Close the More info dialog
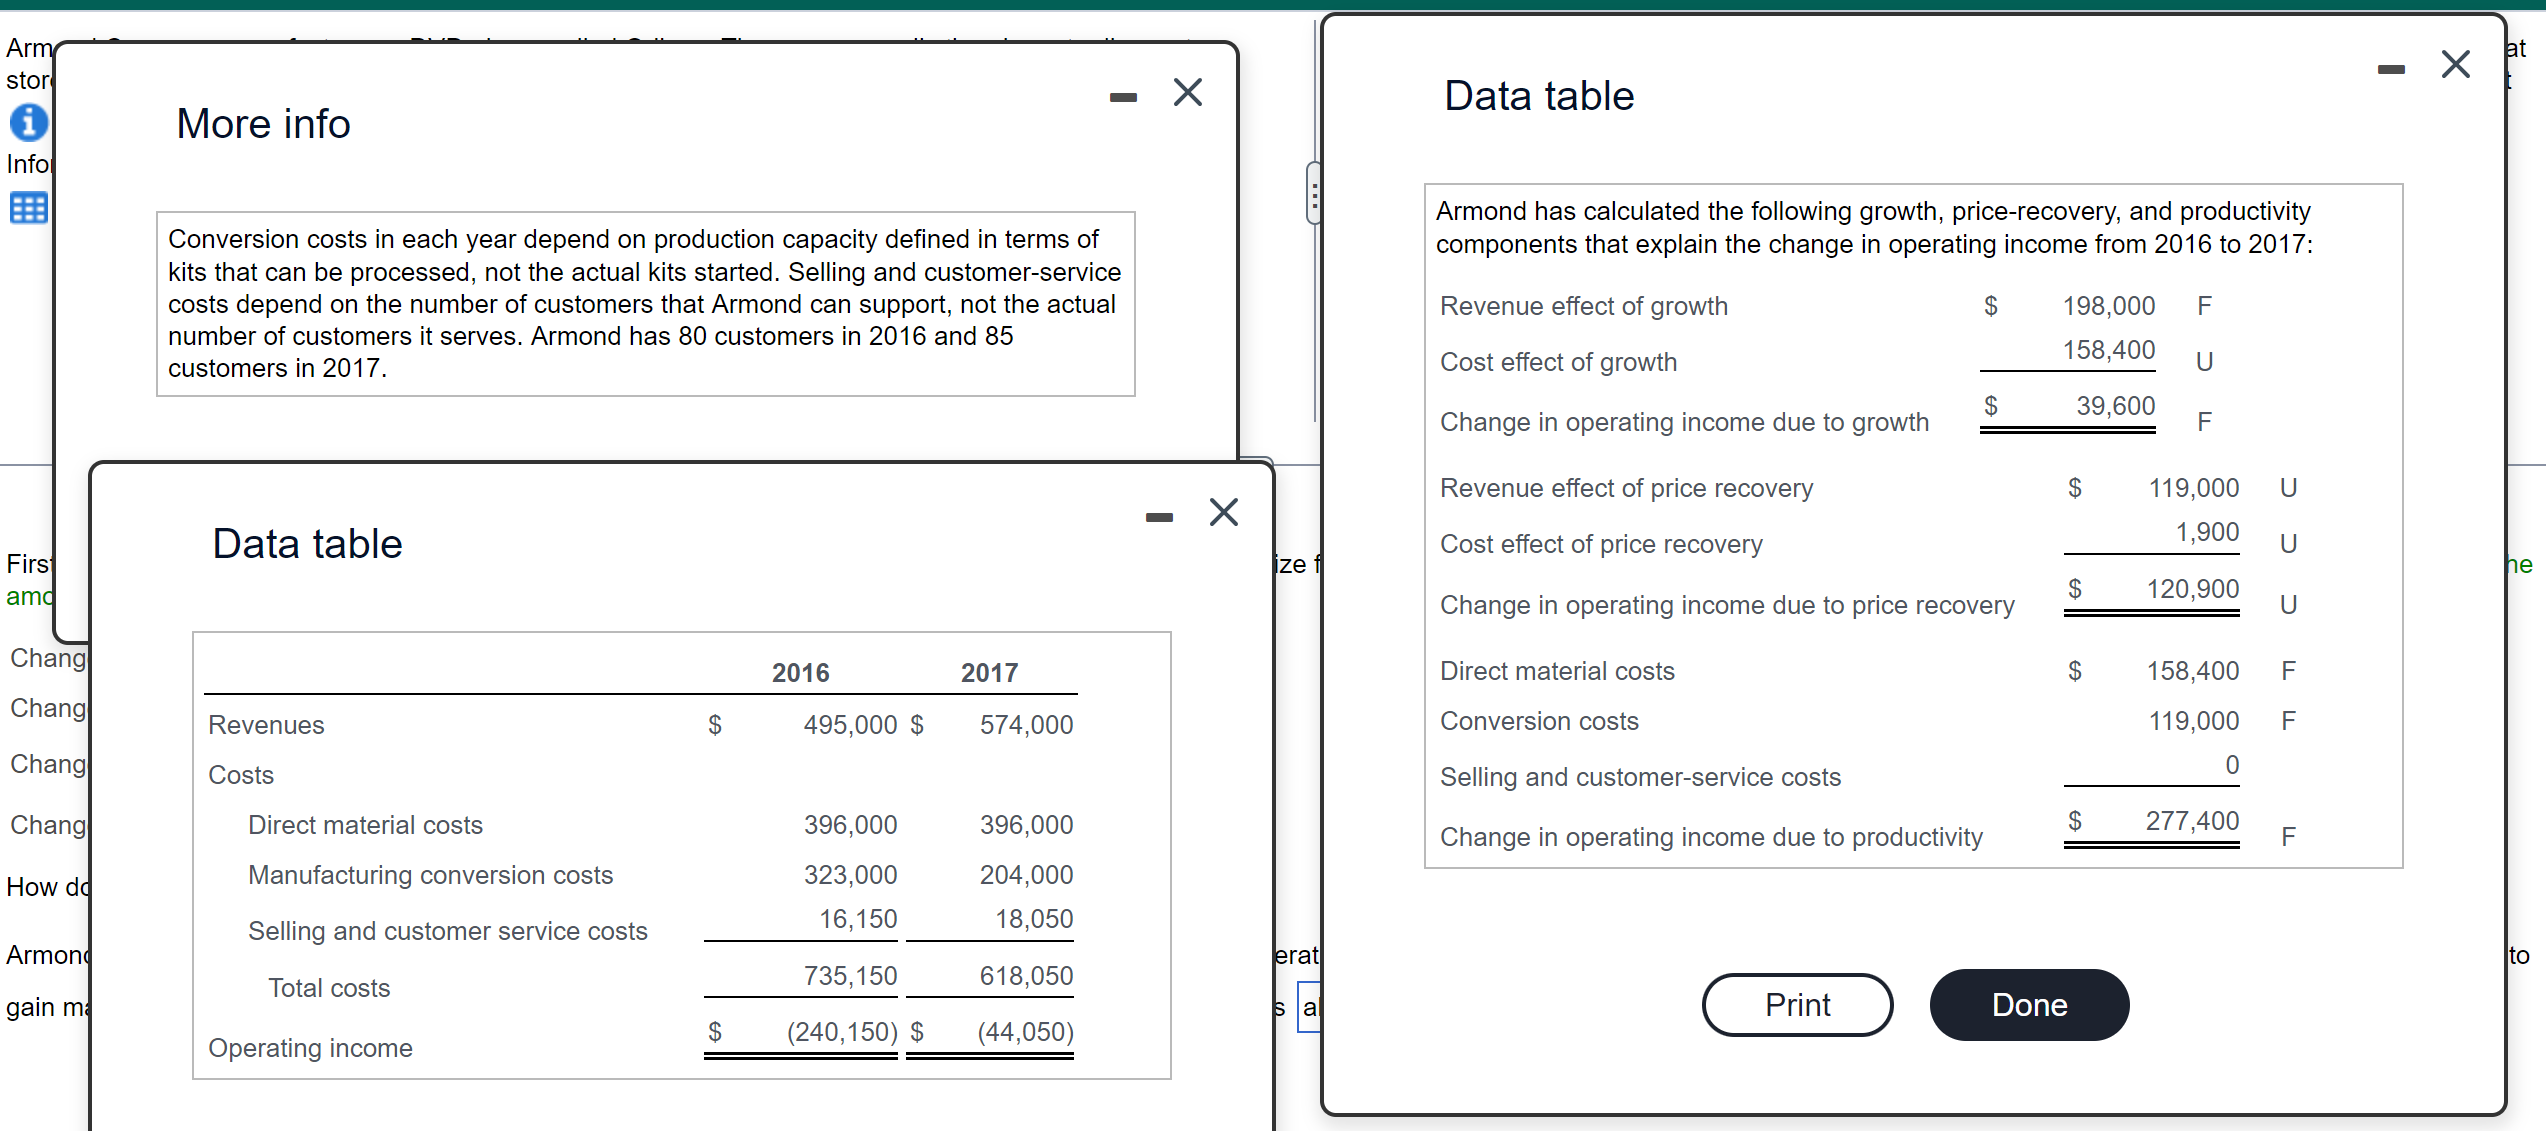 click(1187, 92)
